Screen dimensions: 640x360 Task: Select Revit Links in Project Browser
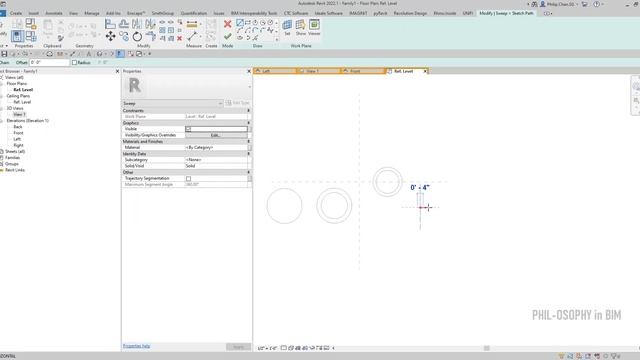point(15,170)
